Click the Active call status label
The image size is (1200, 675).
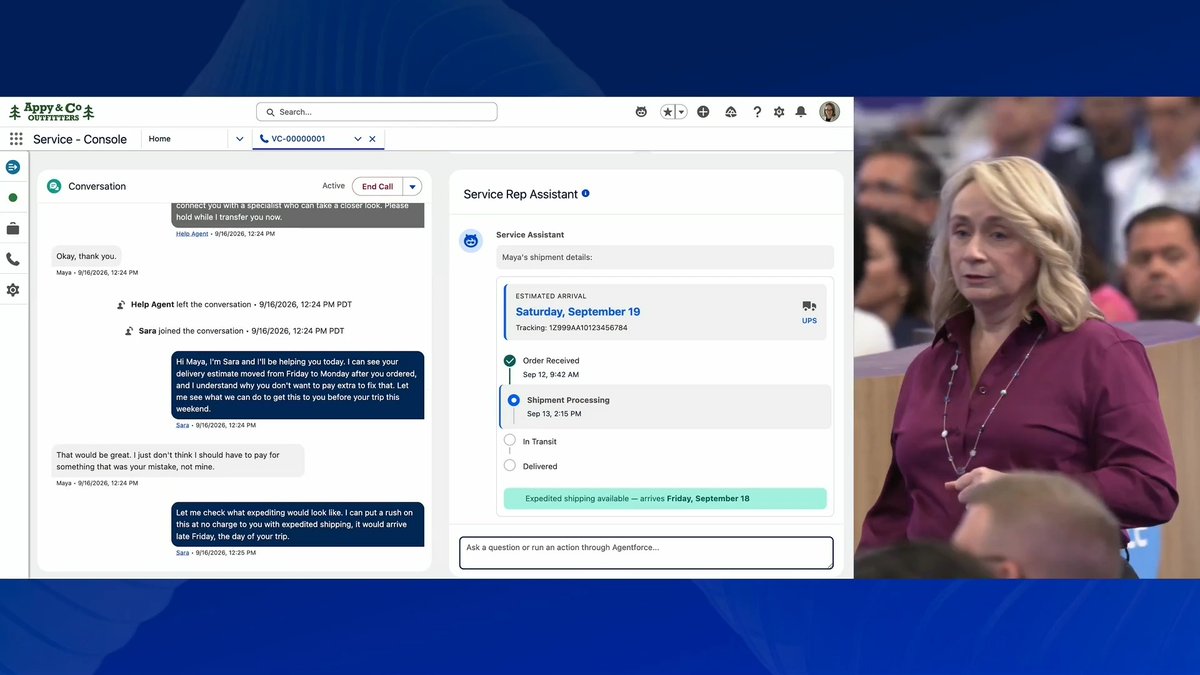(x=333, y=186)
